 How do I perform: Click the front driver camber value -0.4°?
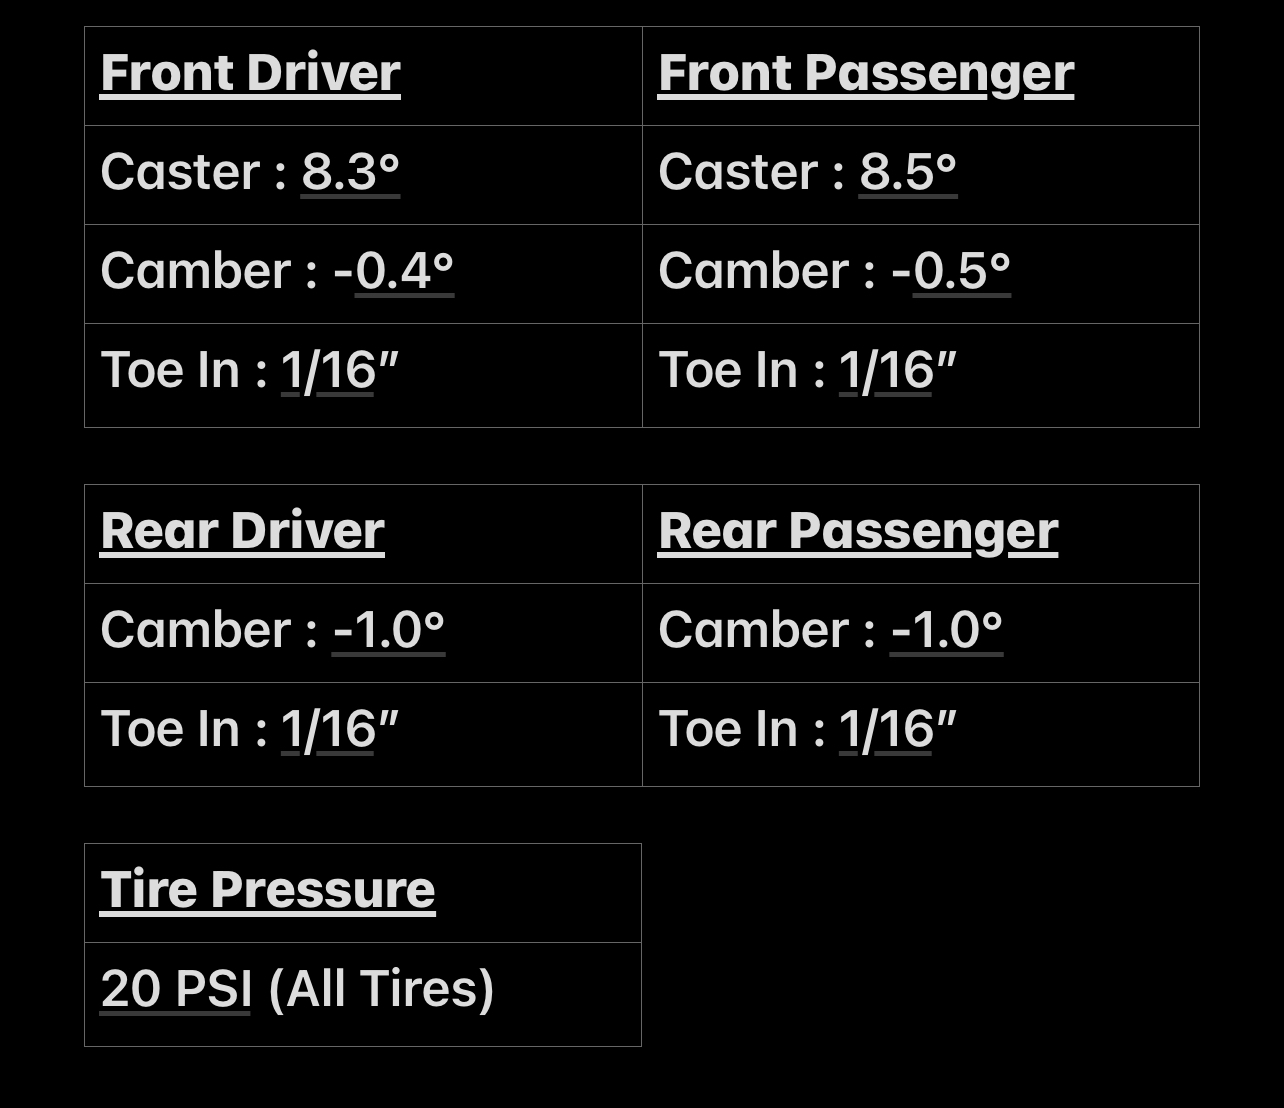394,271
